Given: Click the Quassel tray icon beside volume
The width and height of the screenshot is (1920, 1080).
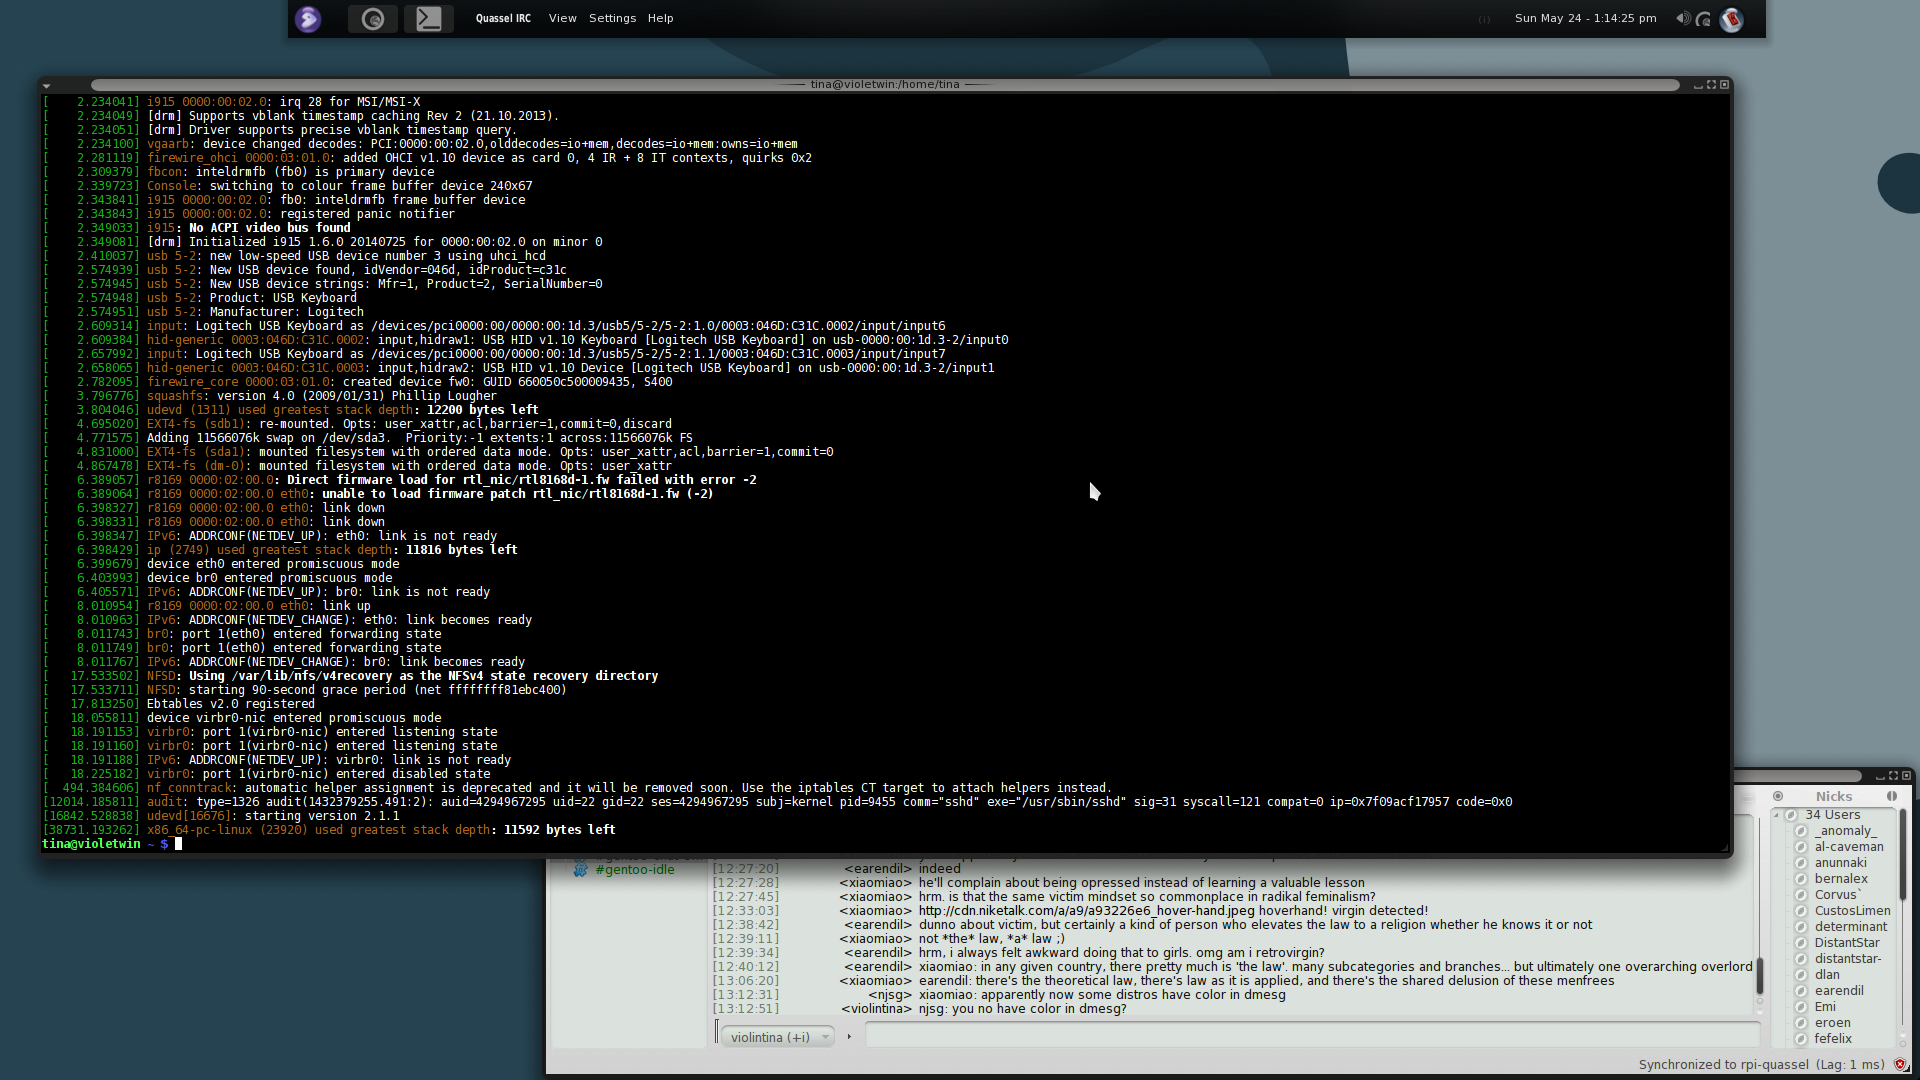Looking at the screenshot, I should coord(1704,19).
